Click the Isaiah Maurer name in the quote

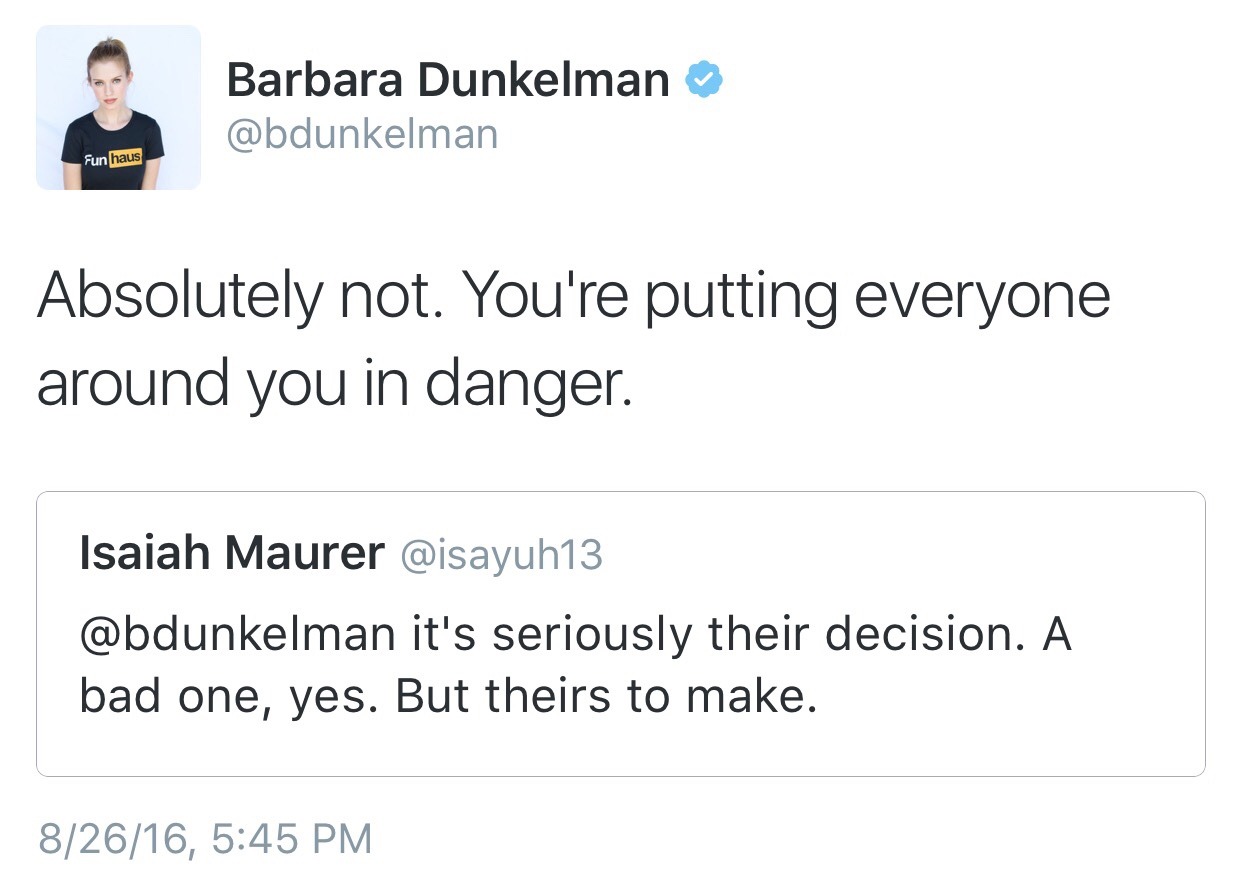[232, 553]
